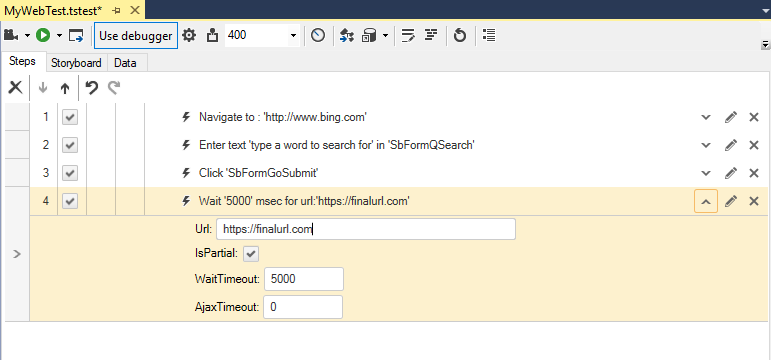This screenshot has width=771, height=360.
Task: Expand the Enter text SbFormQSearch step
Action: [x=706, y=145]
